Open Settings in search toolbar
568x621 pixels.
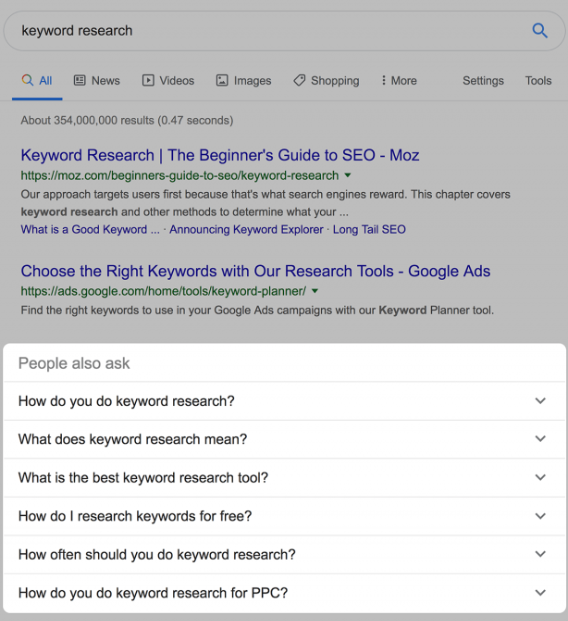[x=483, y=81]
